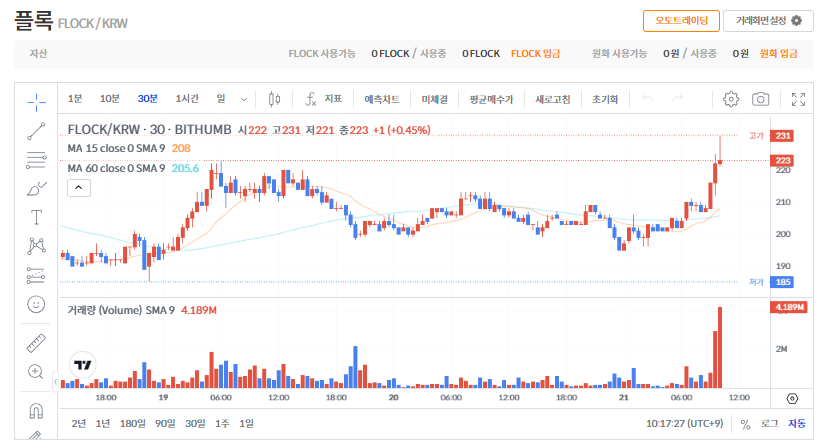Switch to the 일 daily interval
826x448 pixels.
(221, 99)
